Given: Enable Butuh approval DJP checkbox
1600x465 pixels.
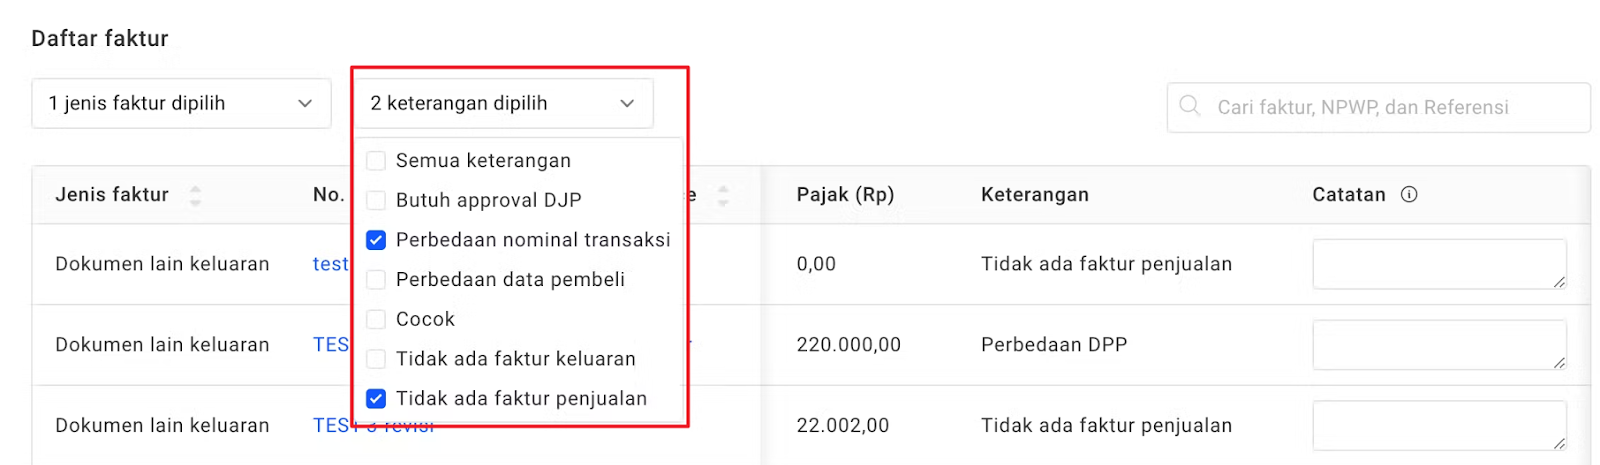Looking at the screenshot, I should point(376,200).
